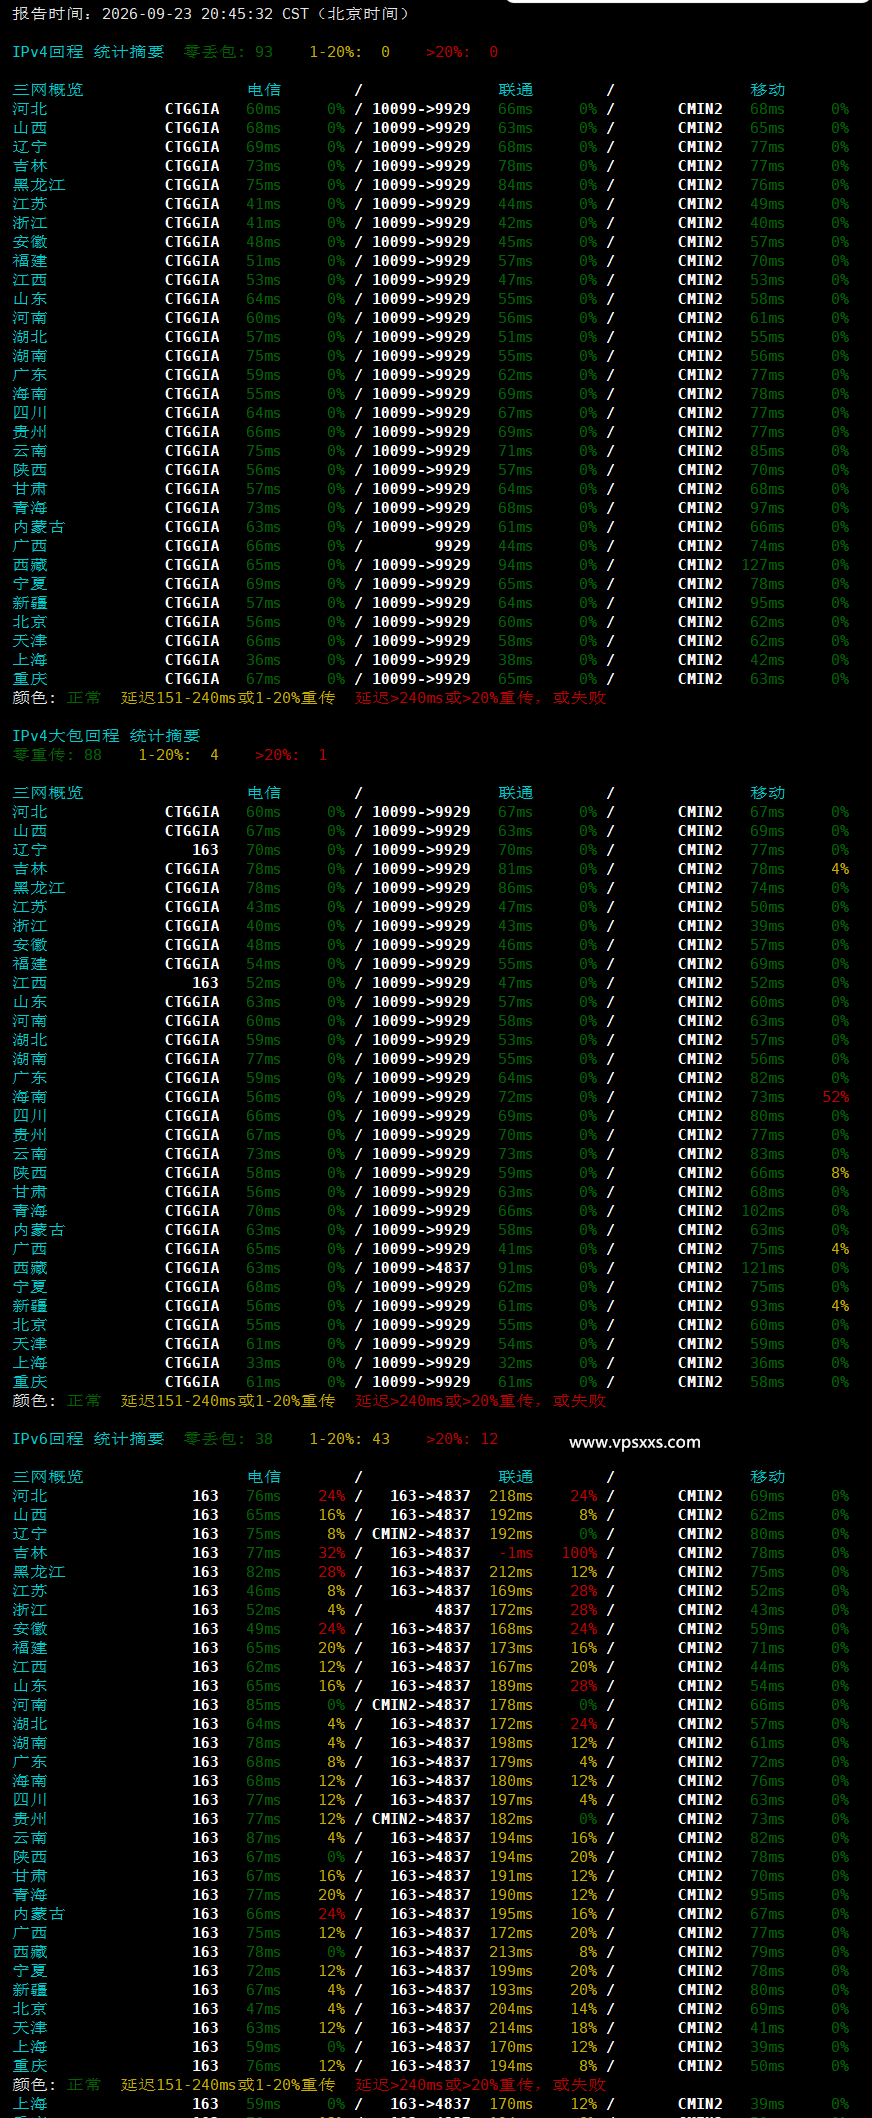Select the "94ms" Unicom latency for 西藏
This screenshot has height=2118, width=872.
click(x=516, y=565)
